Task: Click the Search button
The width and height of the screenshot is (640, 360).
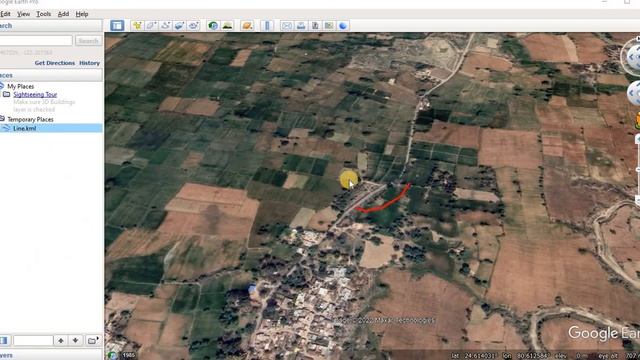Action: tap(88, 41)
